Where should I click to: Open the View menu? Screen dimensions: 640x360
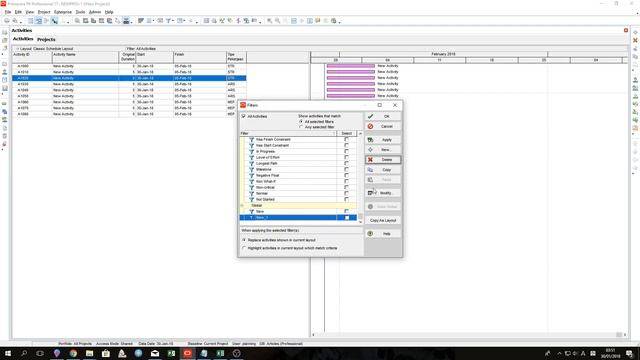point(30,12)
